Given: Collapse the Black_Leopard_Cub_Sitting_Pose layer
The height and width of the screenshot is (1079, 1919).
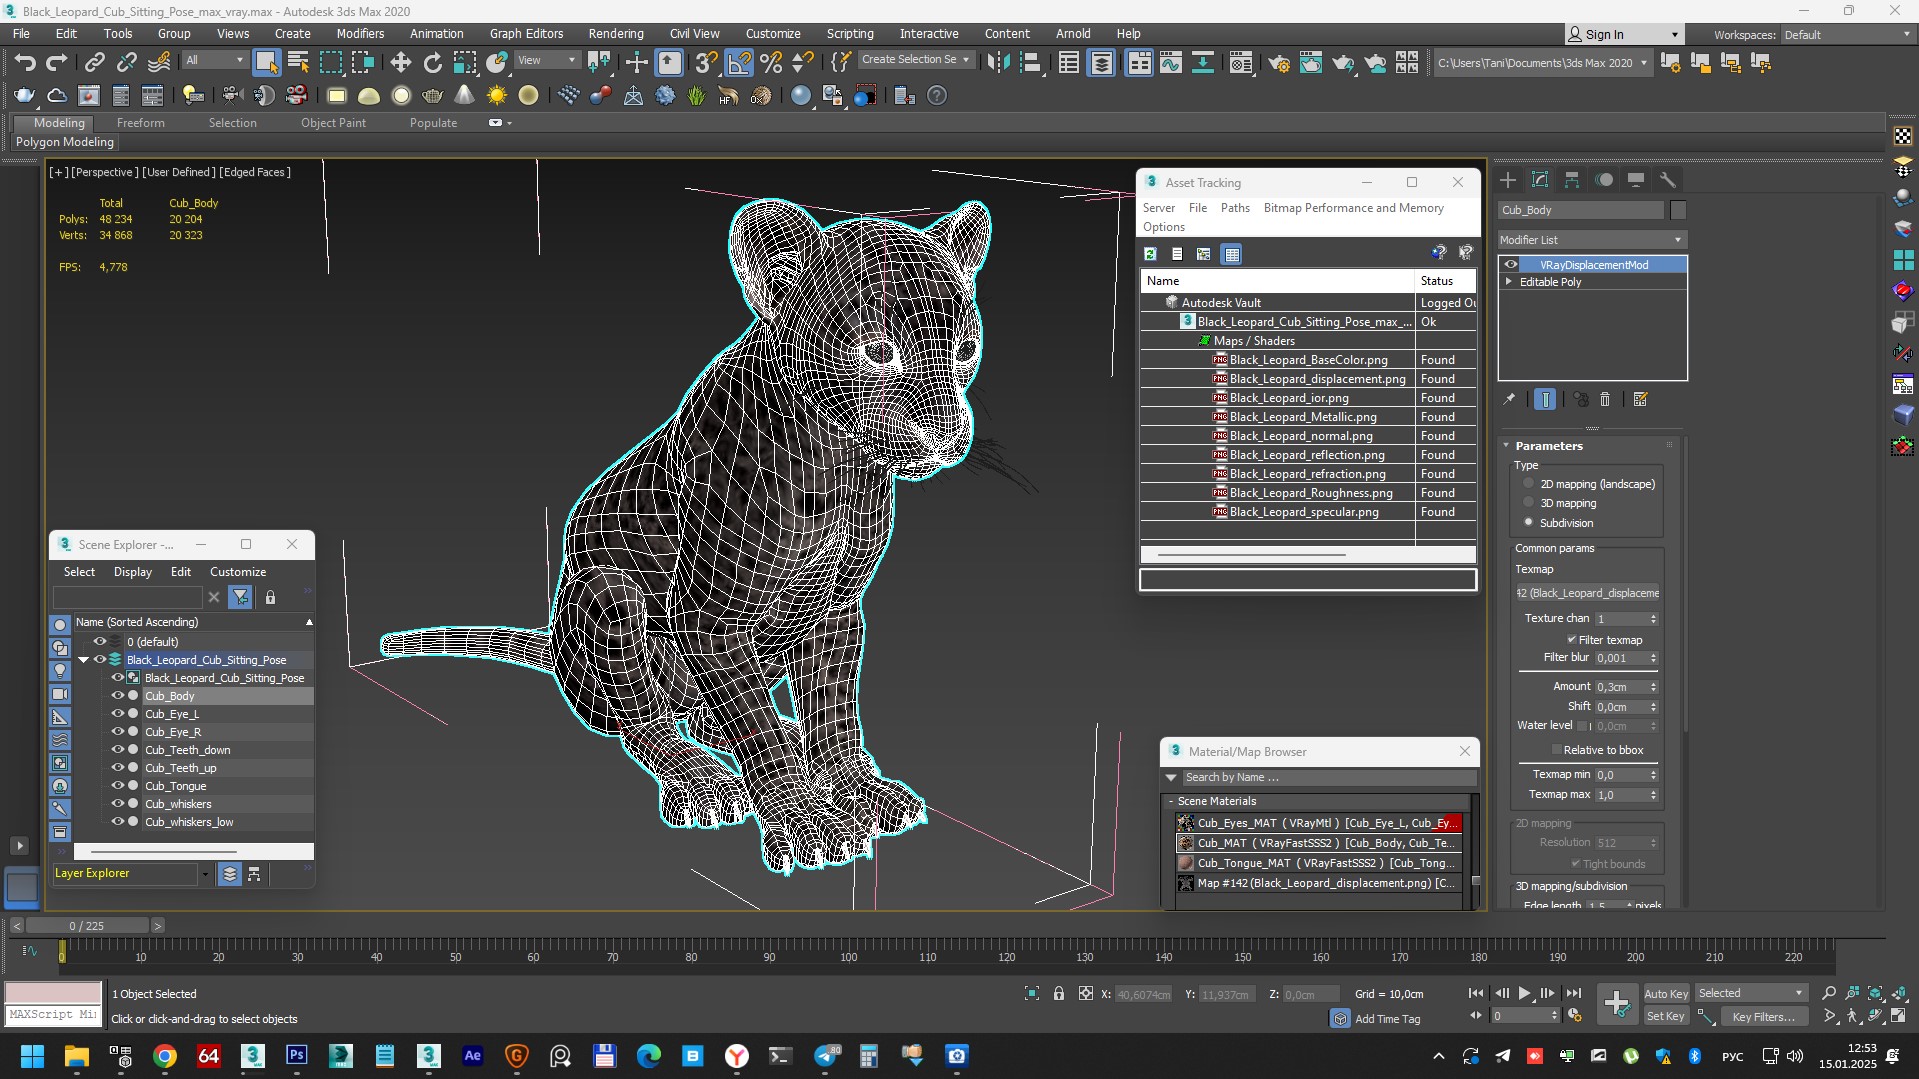Looking at the screenshot, I should 84,660.
